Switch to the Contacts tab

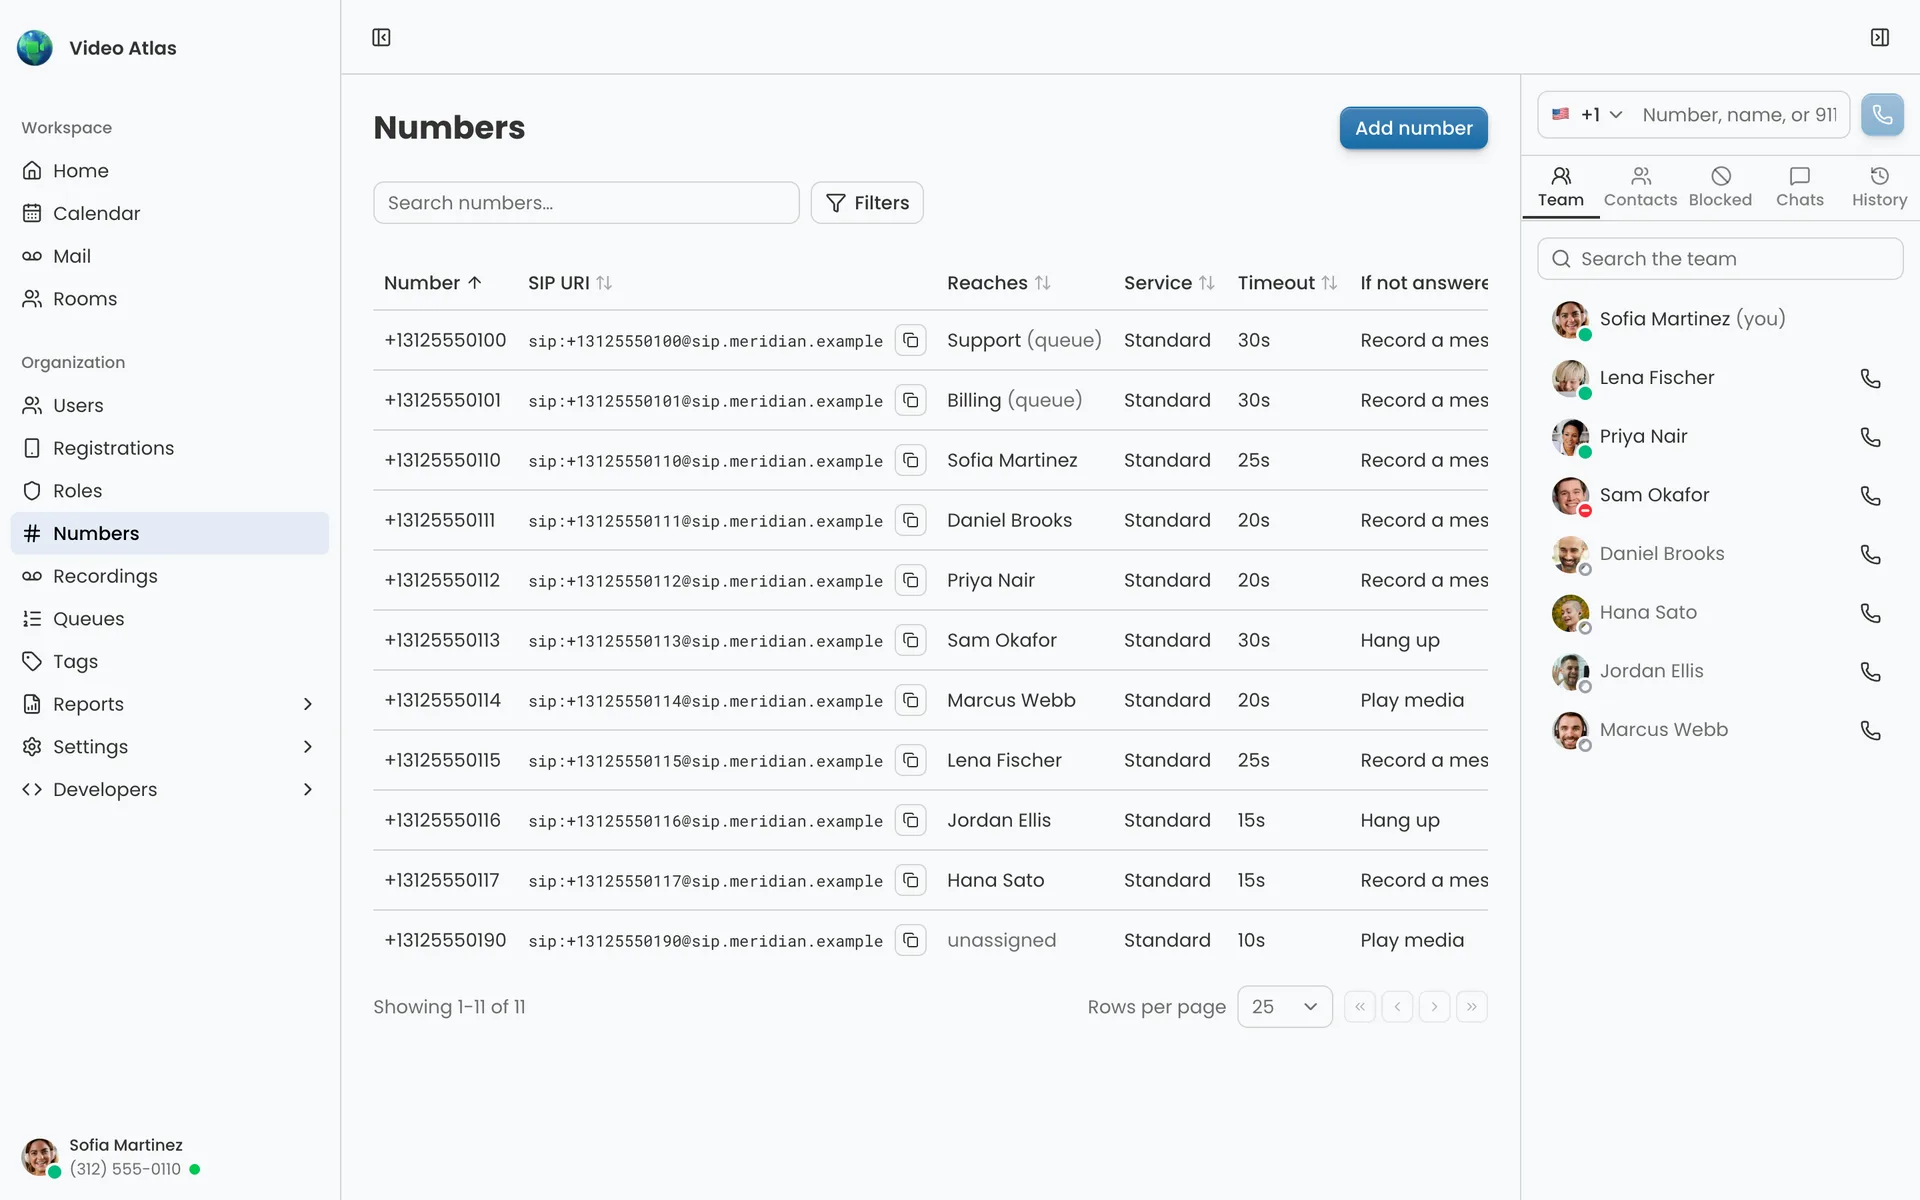(x=1640, y=188)
